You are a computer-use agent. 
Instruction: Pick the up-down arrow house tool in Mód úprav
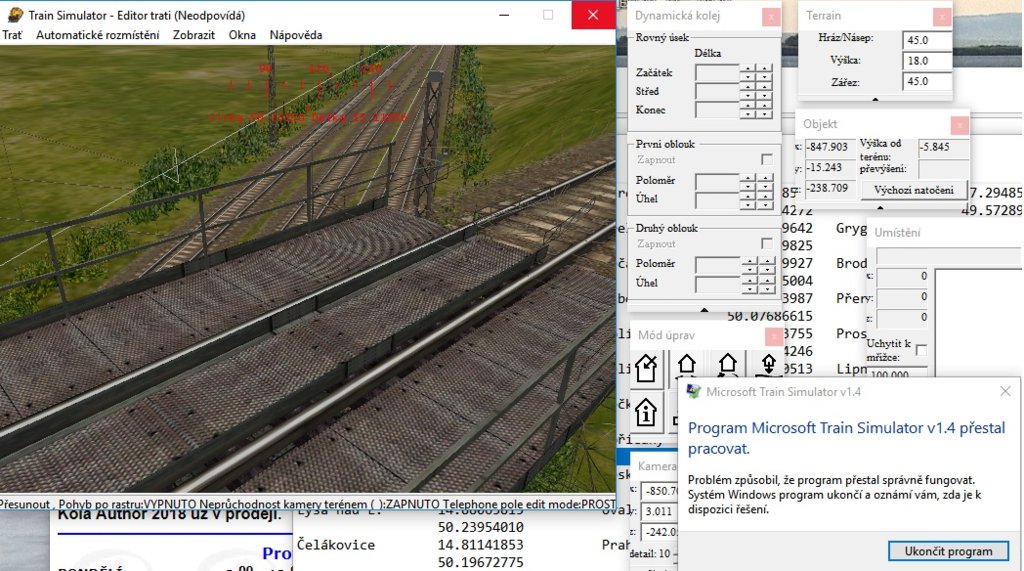(x=768, y=365)
